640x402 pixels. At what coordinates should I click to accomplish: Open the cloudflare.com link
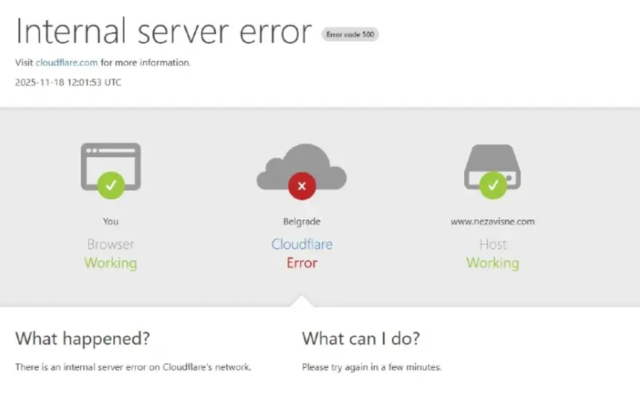(67, 62)
